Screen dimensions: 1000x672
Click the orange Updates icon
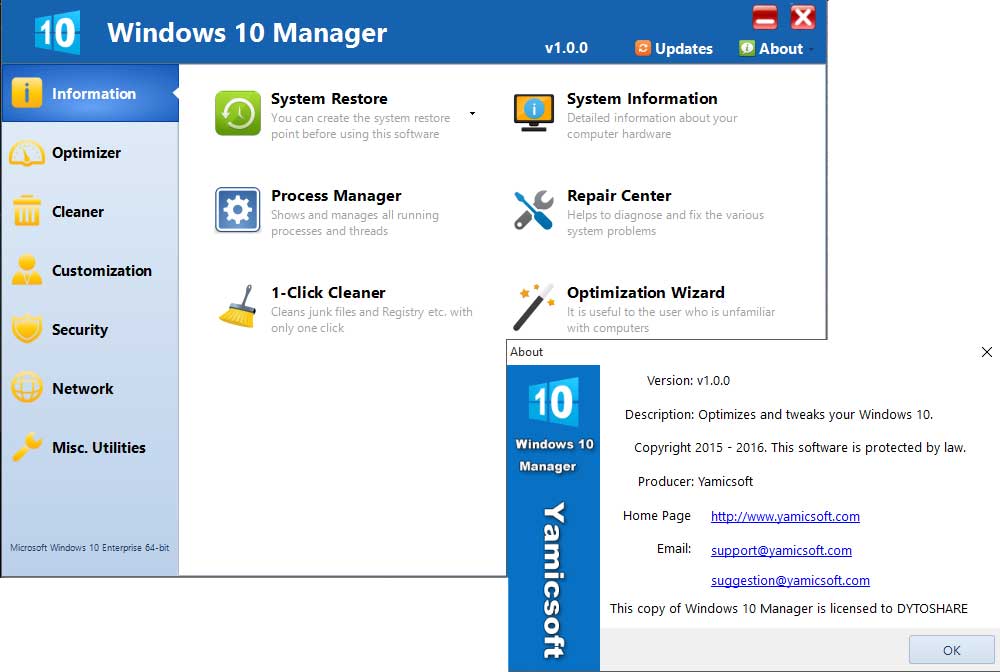pyautogui.click(x=643, y=48)
